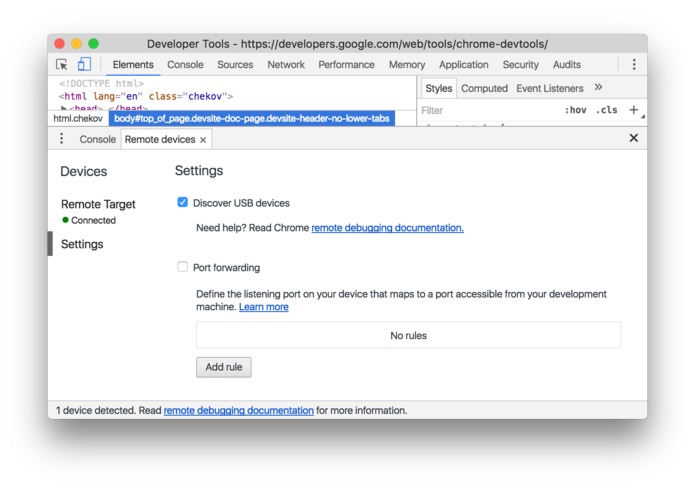Show more Styles pane tabs chevron
Viewport: 695px width, 494px height.
pyautogui.click(x=598, y=87)
